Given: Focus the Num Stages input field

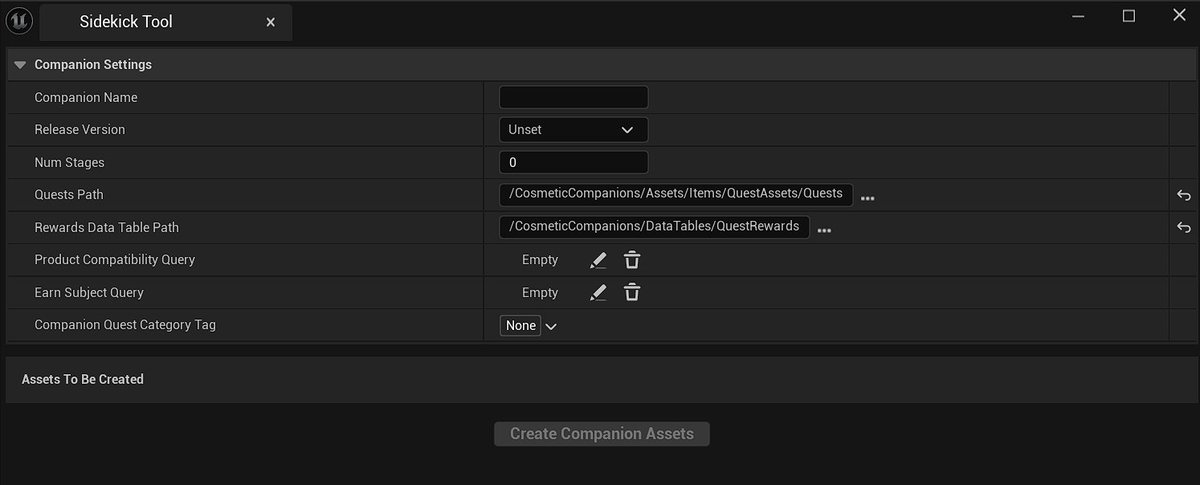Looking at the screenshot, I should click(573, 162).
